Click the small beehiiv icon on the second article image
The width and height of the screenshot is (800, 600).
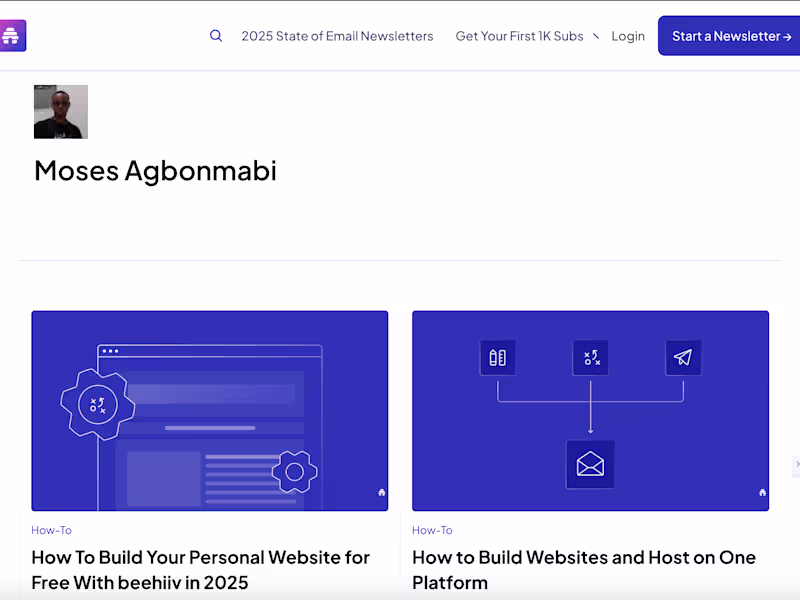(x=762, y=492)
